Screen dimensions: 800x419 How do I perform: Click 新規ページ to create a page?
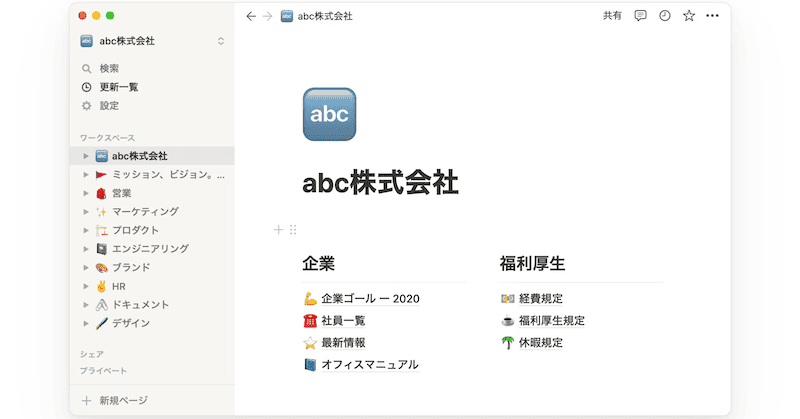[122, 400]
